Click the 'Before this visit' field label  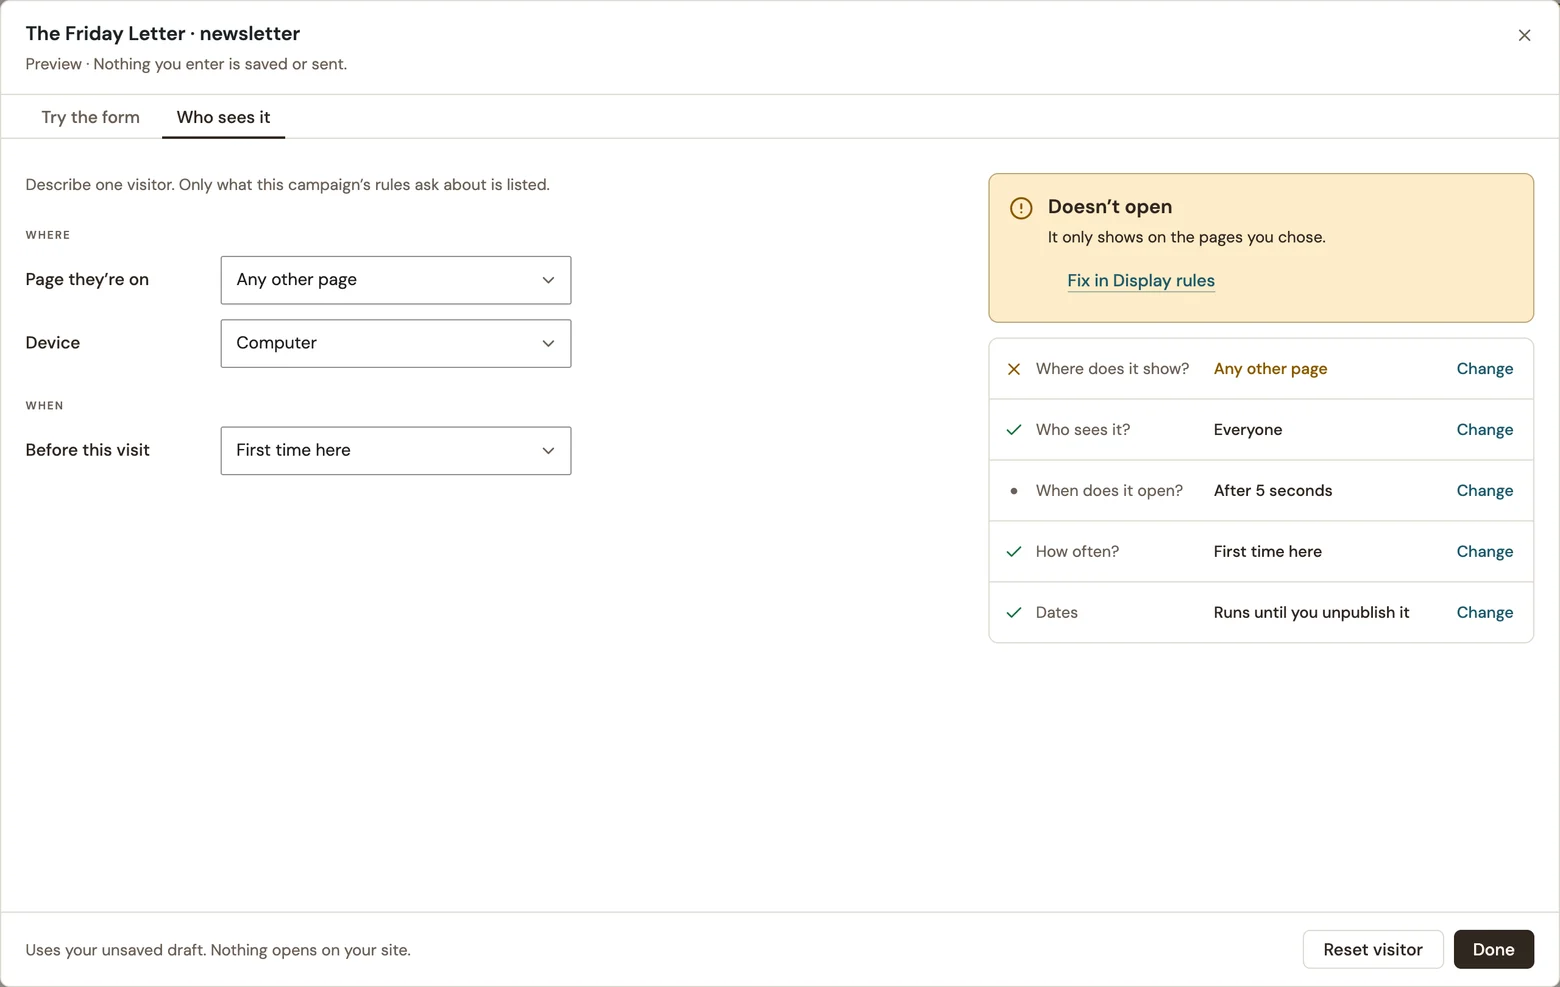click(x=87, y=451)
